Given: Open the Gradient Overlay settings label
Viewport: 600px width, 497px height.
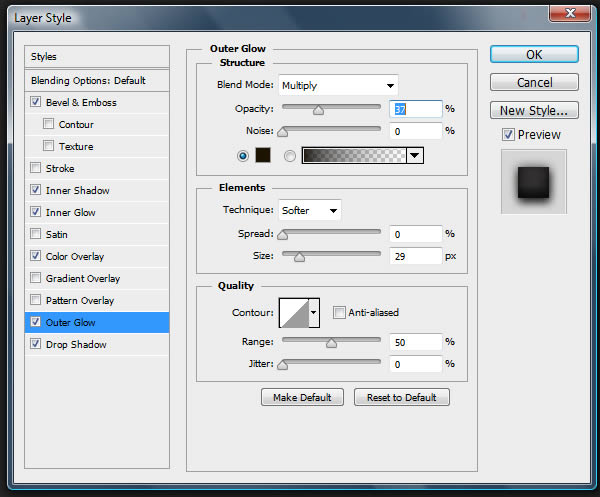Looking at the screenshot, I should 83,278.
